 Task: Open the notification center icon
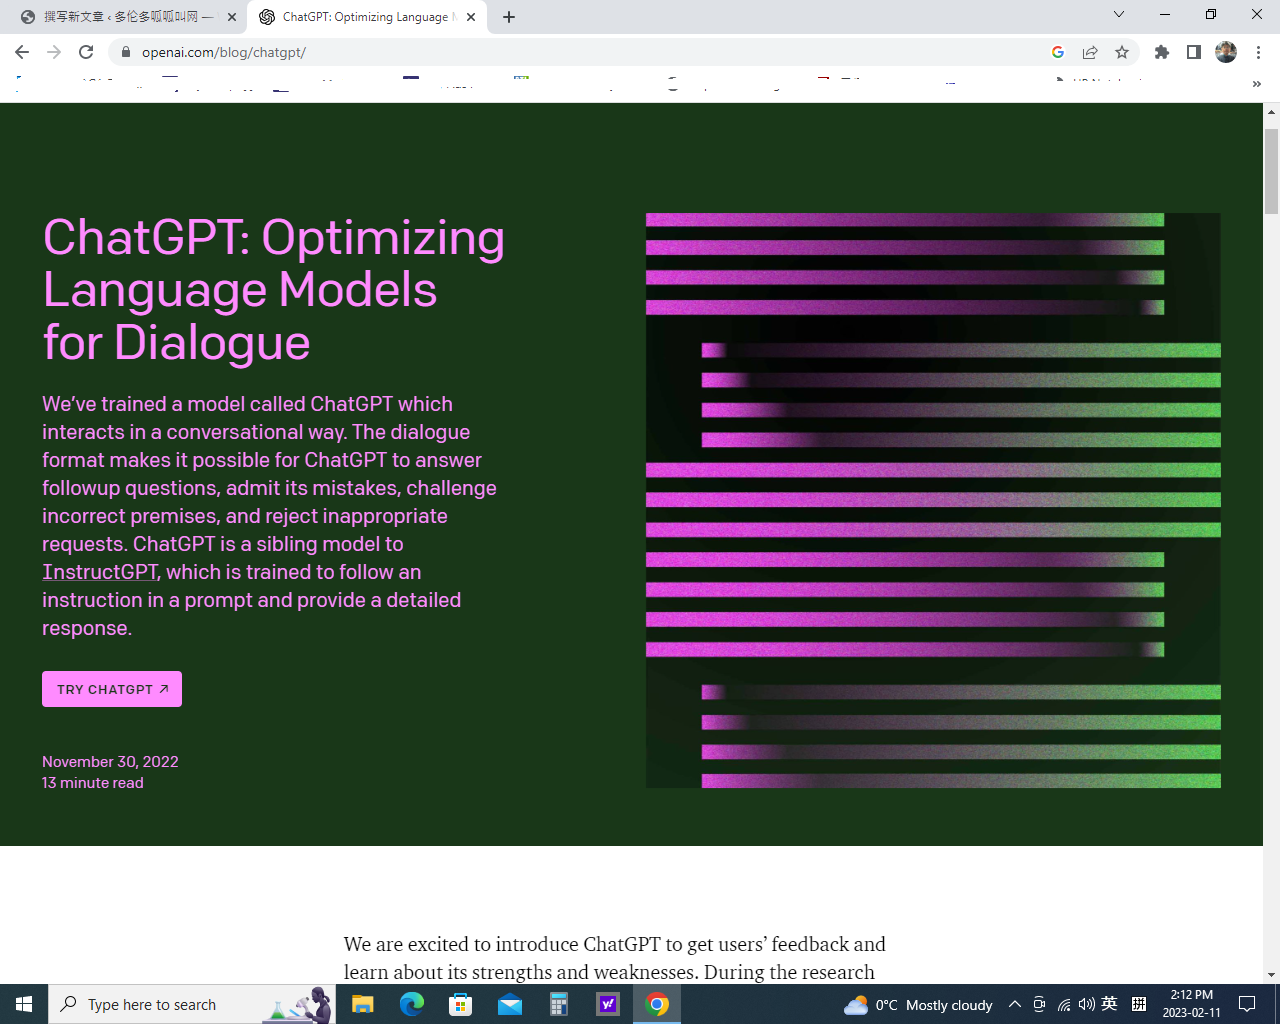click(1247, 1004)
